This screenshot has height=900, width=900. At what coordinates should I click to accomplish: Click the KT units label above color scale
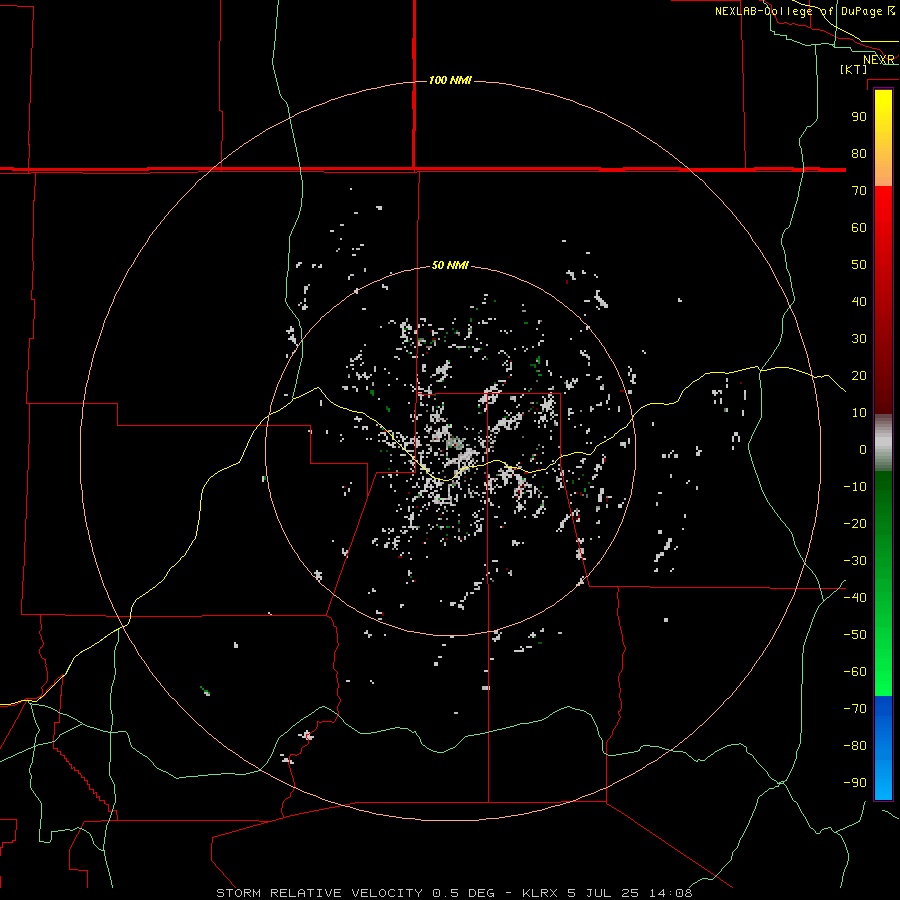point(854,69)
